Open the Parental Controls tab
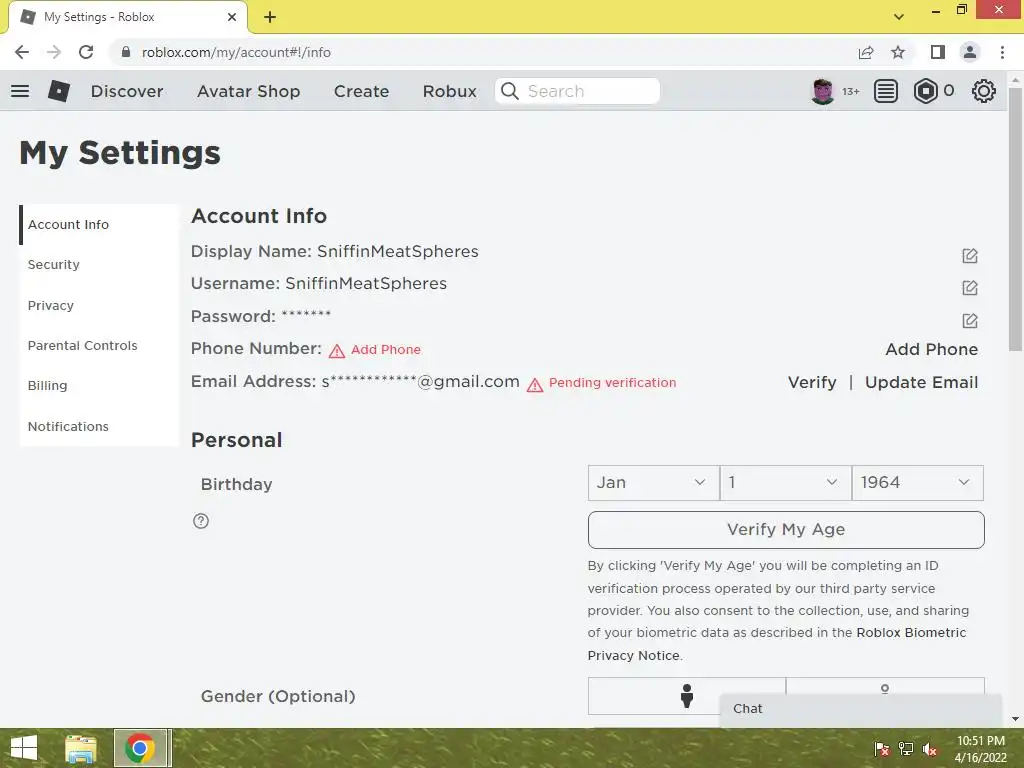This screenshot has width=1024, height=768. click(x=99, y=345)
